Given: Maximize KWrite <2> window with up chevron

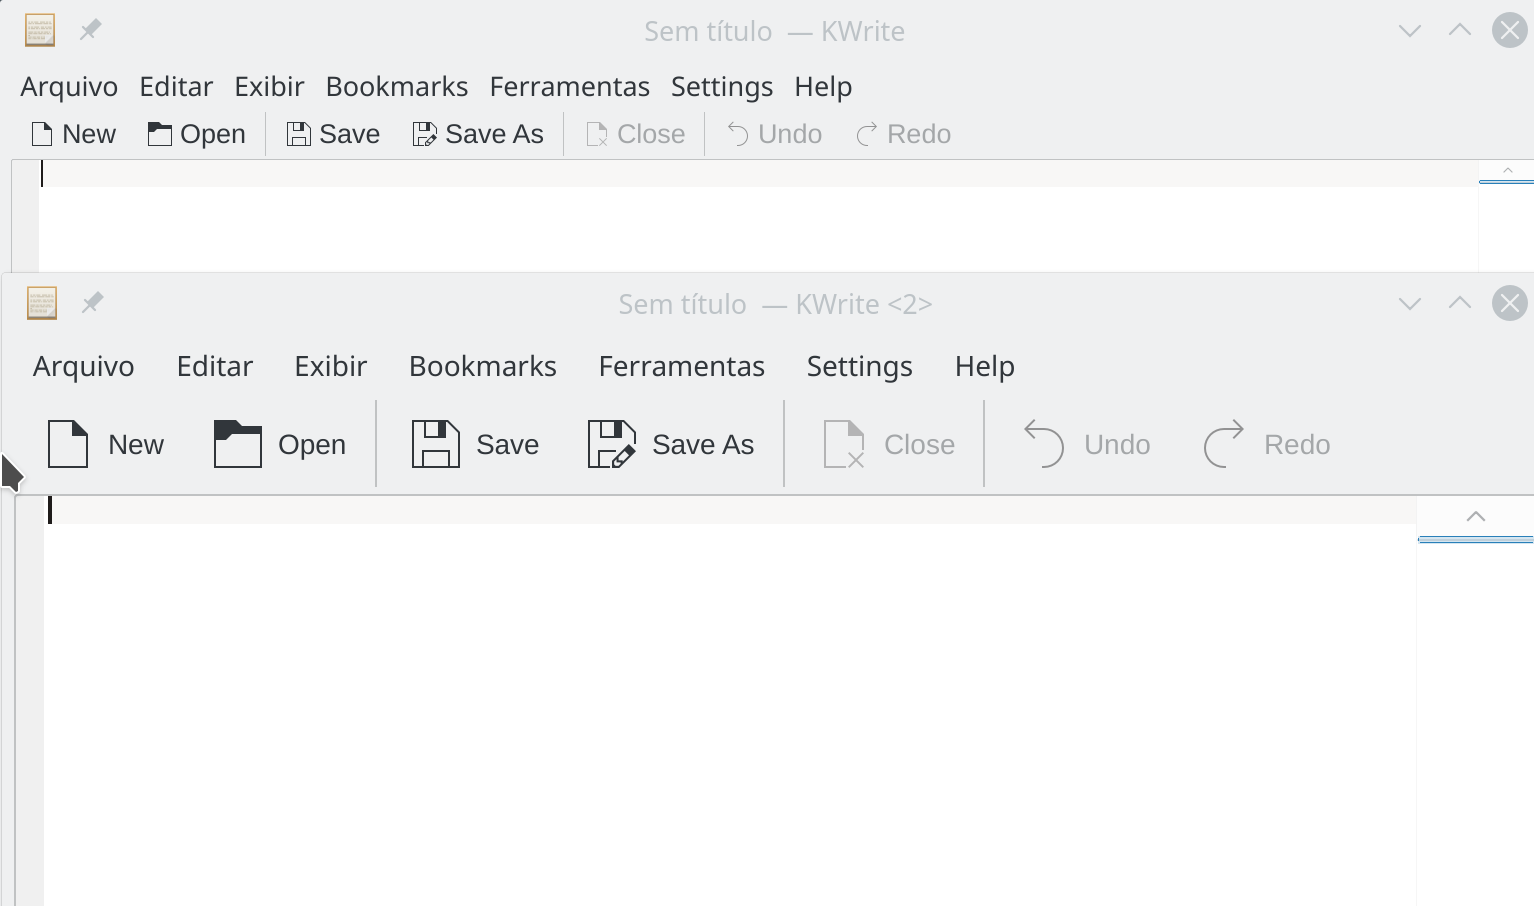Looking at the screenshot, I should pyautogui.click(x=1460, y=302).
